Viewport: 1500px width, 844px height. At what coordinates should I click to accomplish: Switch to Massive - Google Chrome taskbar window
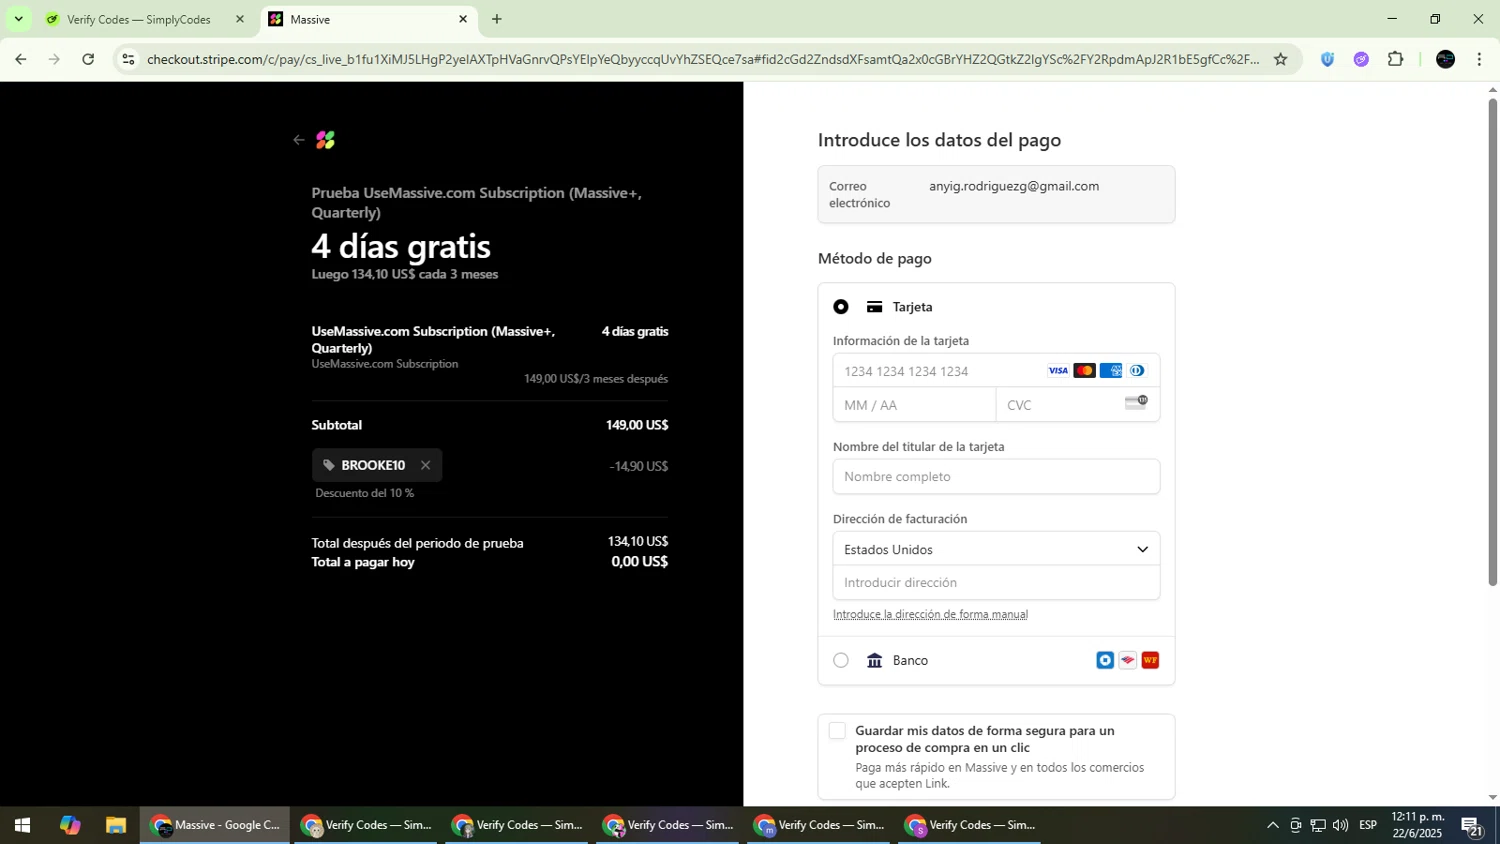click(215, 826)
